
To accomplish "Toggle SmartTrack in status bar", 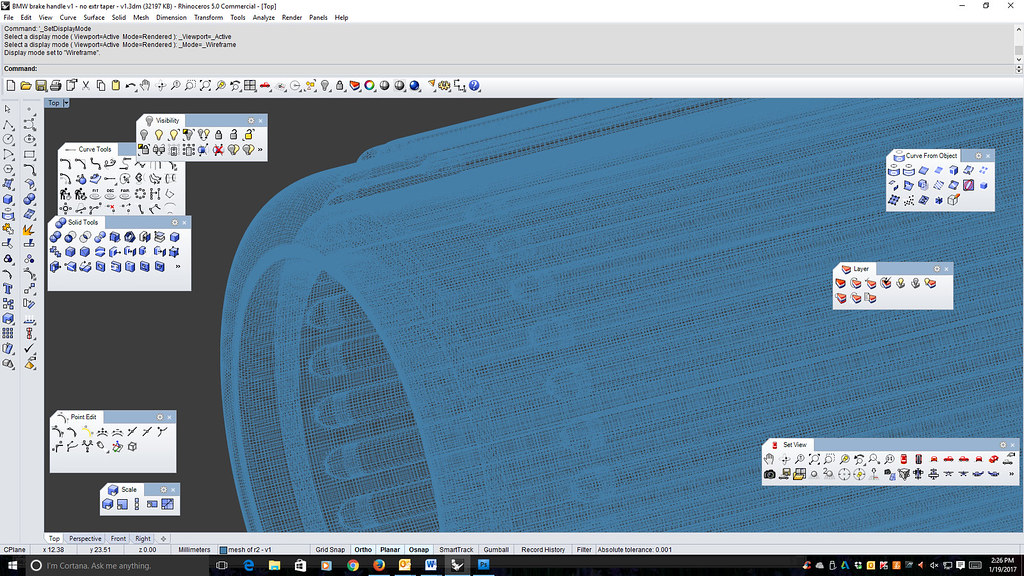I will pyautogui.click(x=456, y=549).
